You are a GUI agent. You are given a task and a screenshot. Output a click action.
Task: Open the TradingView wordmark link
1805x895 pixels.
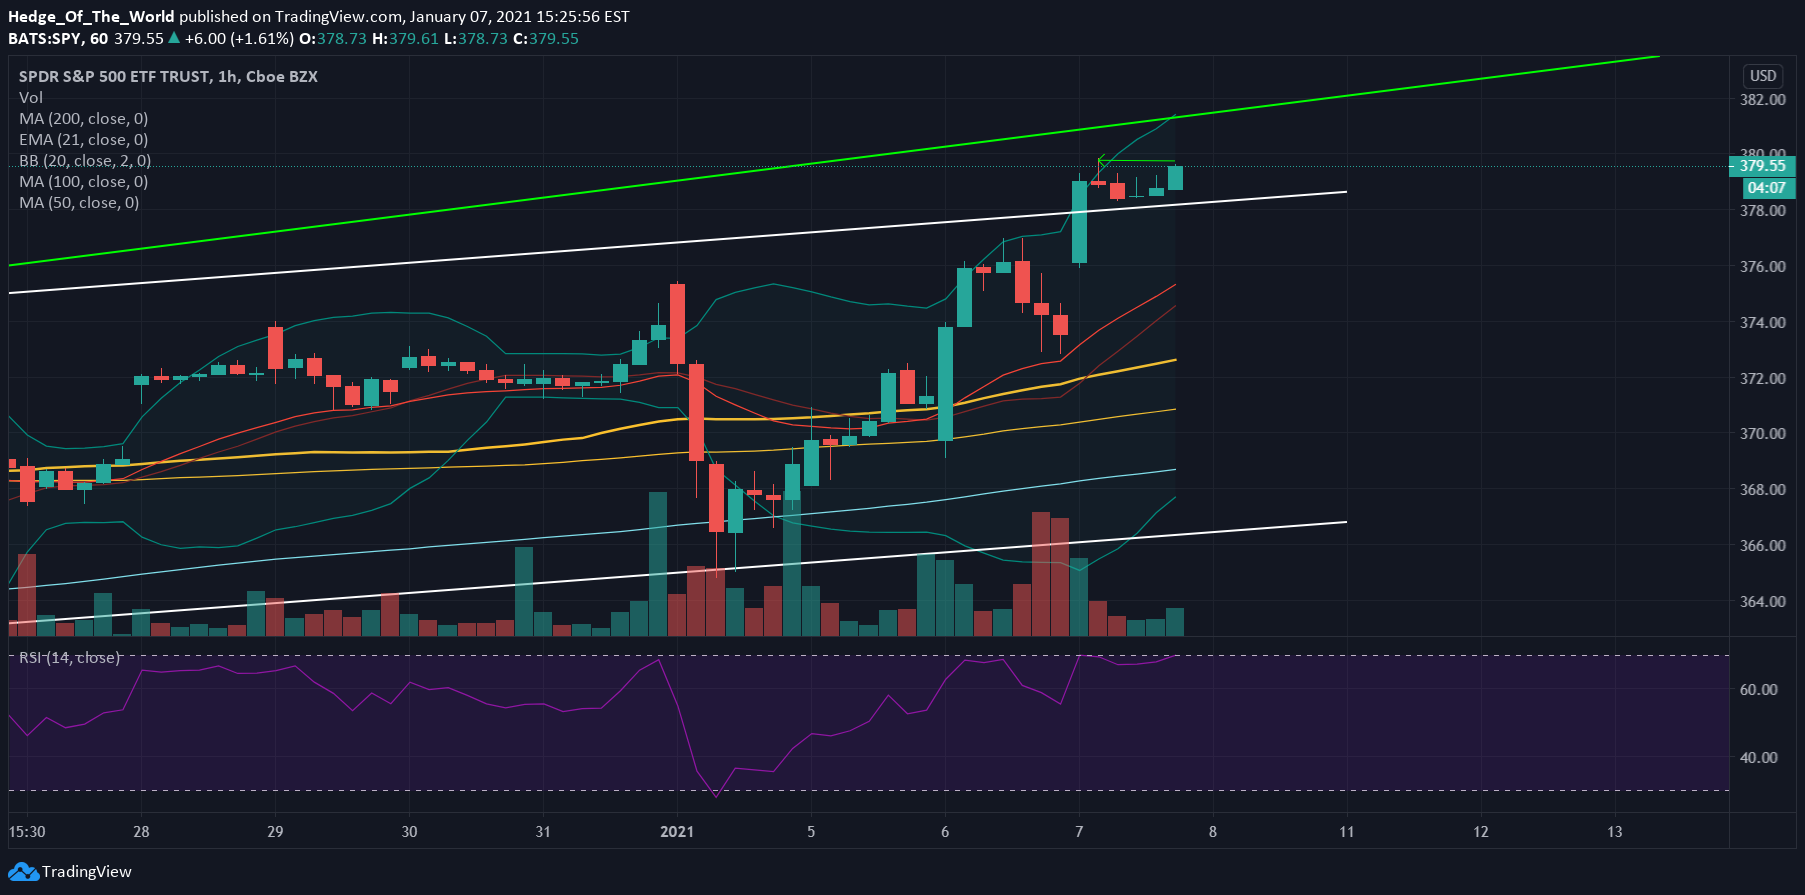87,872
